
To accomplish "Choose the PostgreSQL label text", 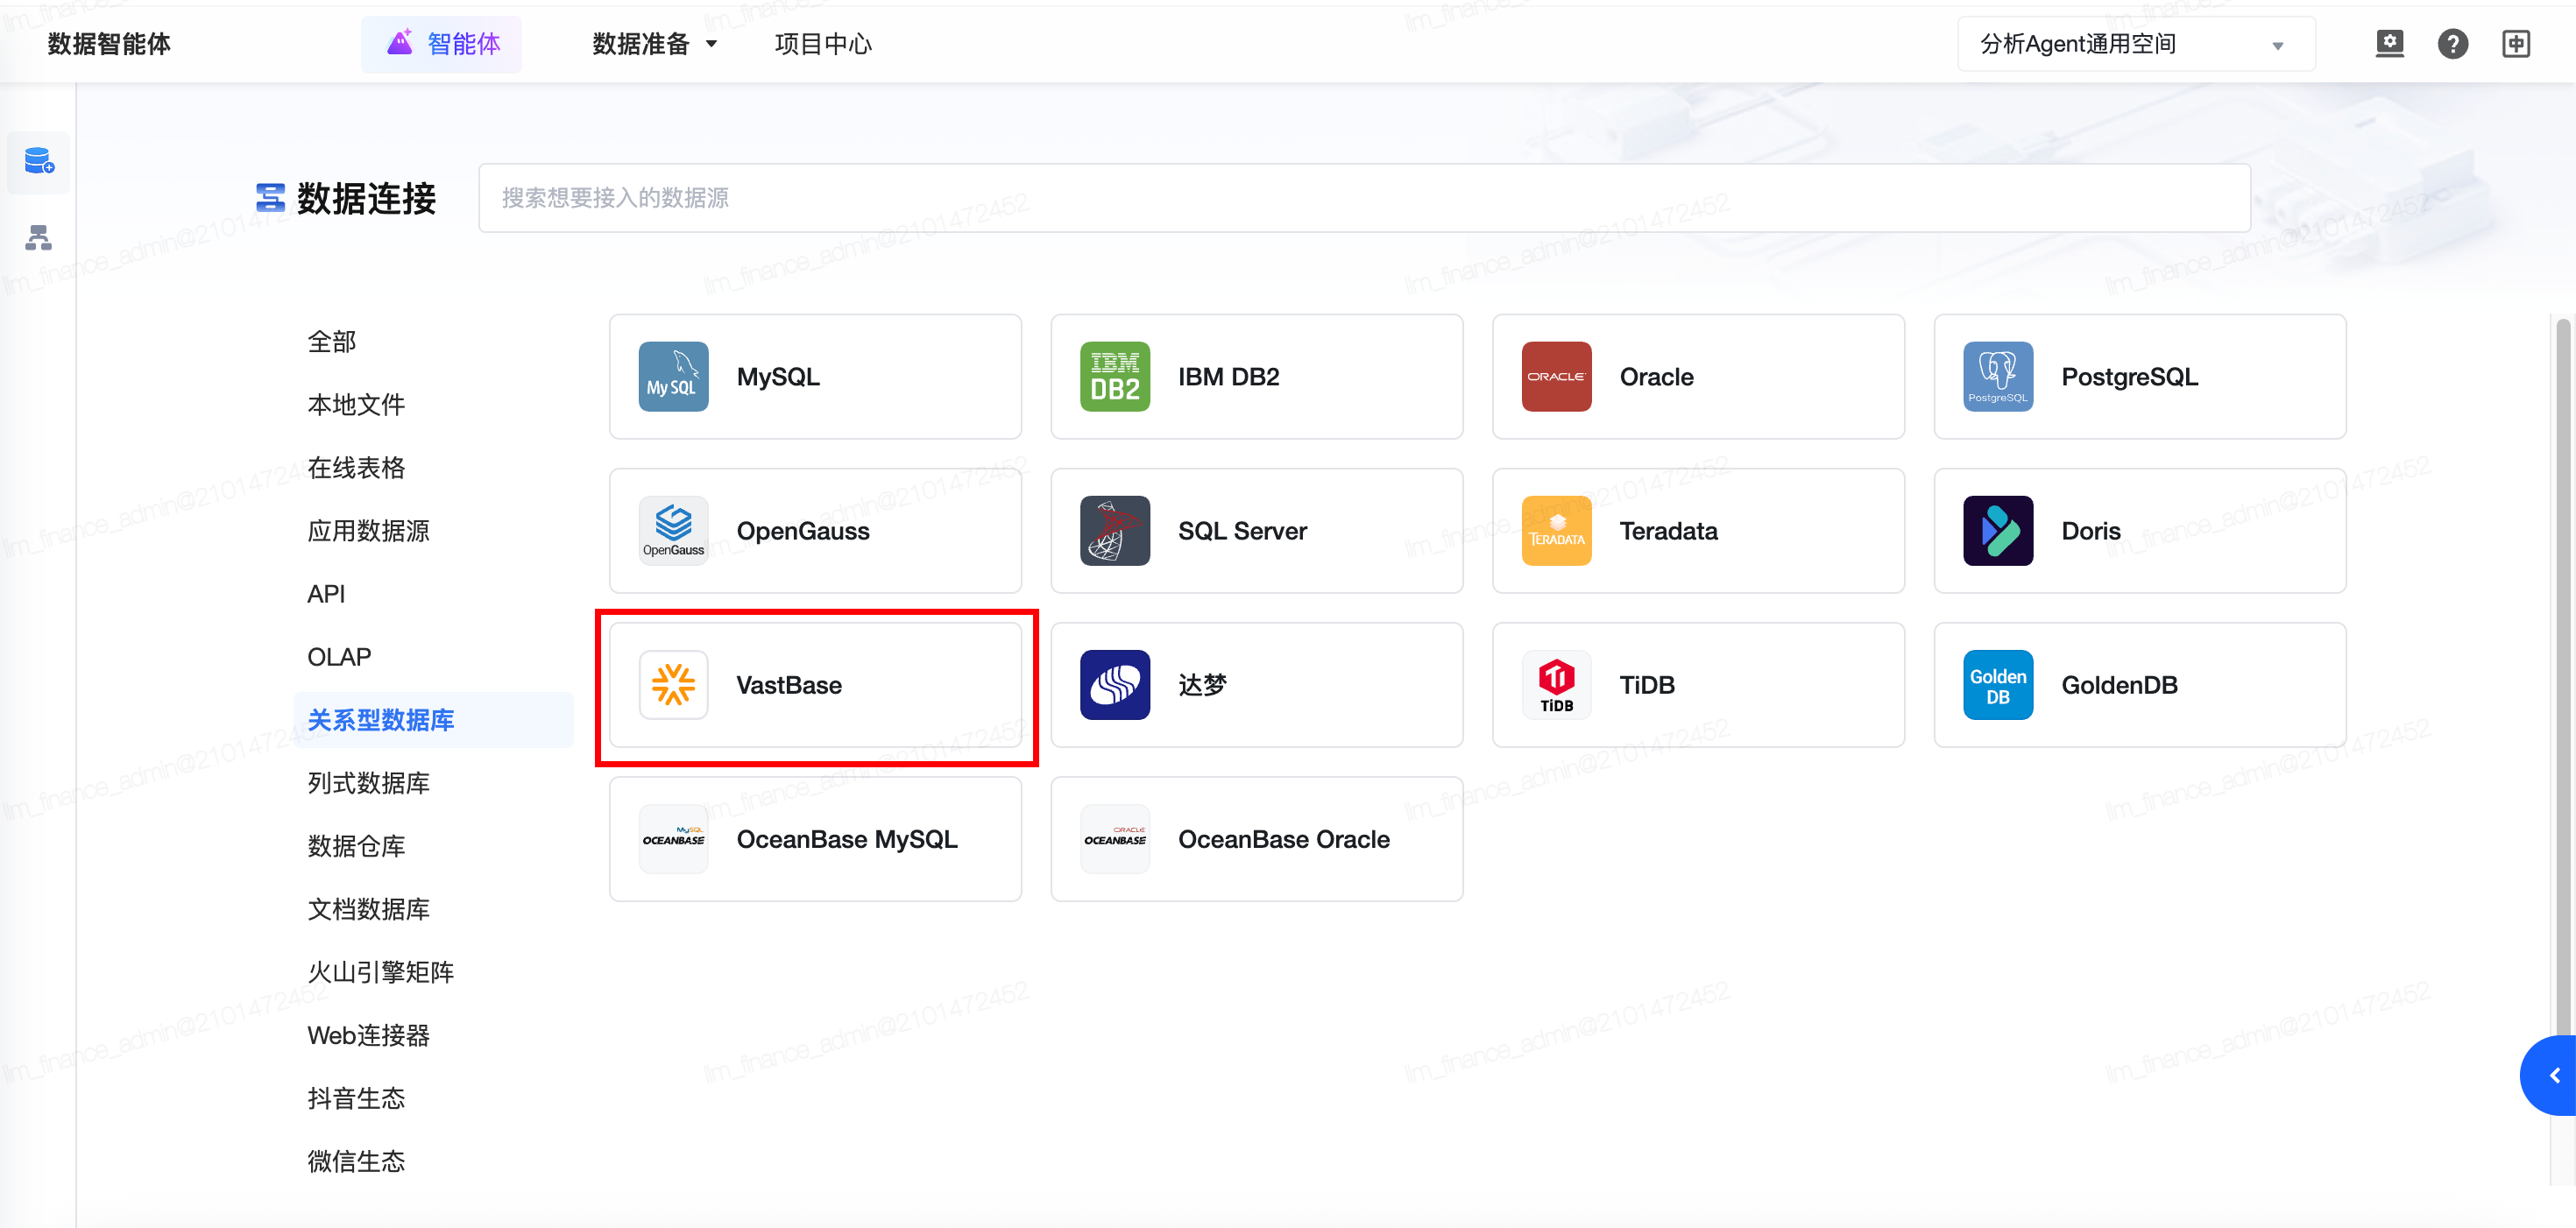I will coord(2129,377).
